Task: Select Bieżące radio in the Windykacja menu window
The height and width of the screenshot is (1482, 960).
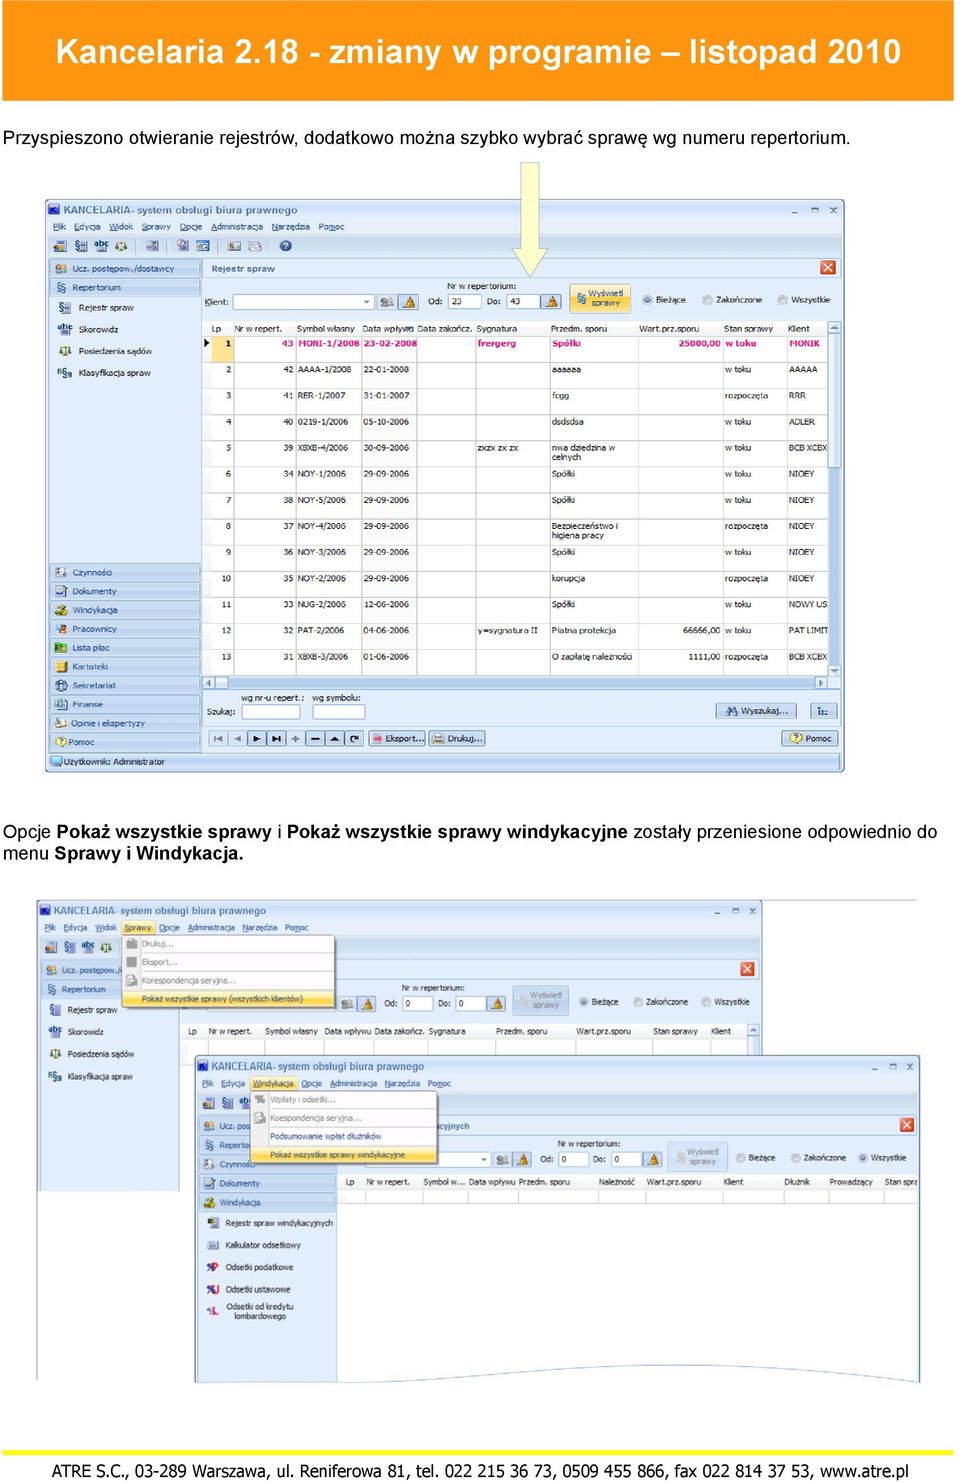Action: (x=755, y=1158)
